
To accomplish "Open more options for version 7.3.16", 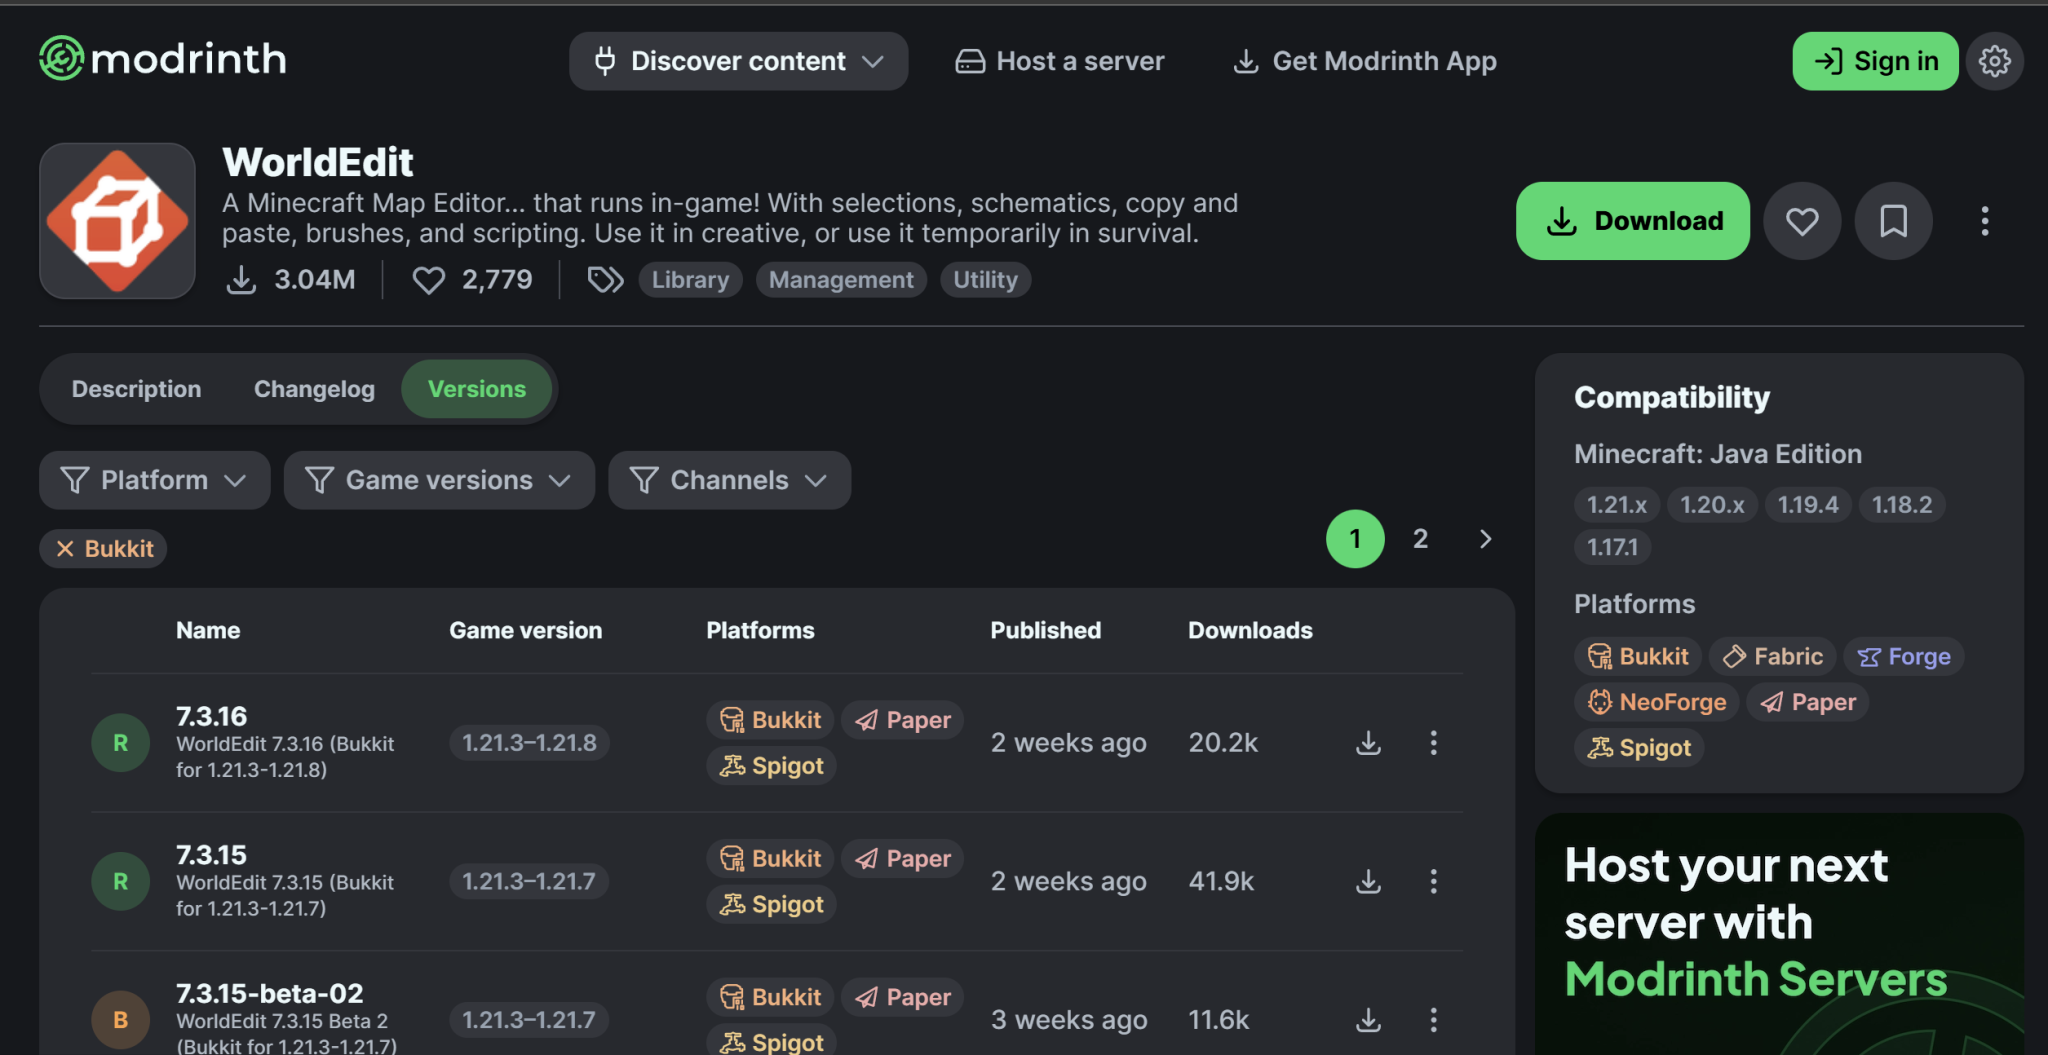I will (1433, 743).
